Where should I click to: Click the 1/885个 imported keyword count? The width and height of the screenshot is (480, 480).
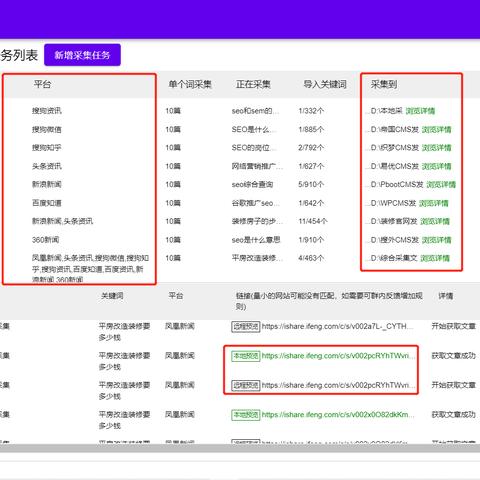point(311,129)
